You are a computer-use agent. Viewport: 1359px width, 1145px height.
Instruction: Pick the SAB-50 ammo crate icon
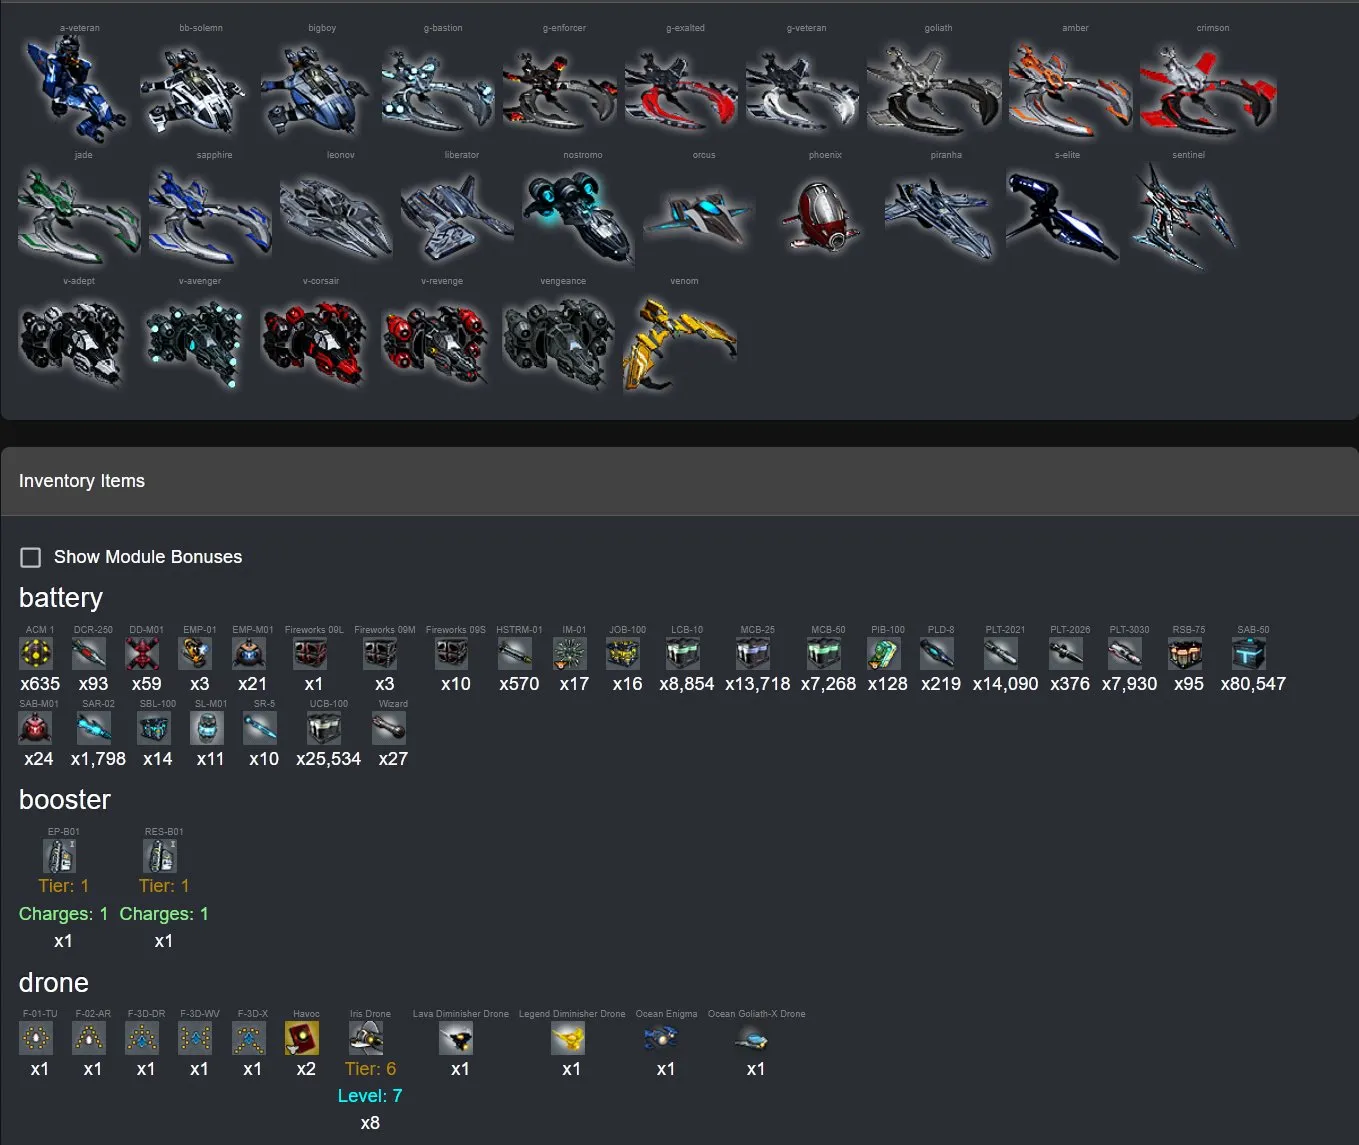tap(1249, 654)
